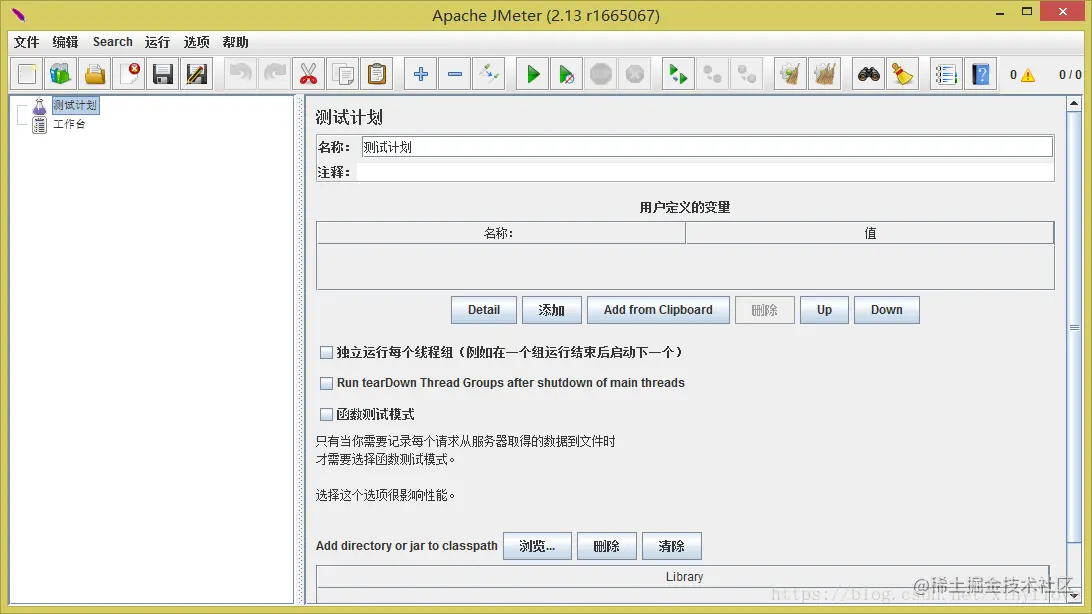
Task: Open the 选项 menu
Action: (x=196, y=42)
